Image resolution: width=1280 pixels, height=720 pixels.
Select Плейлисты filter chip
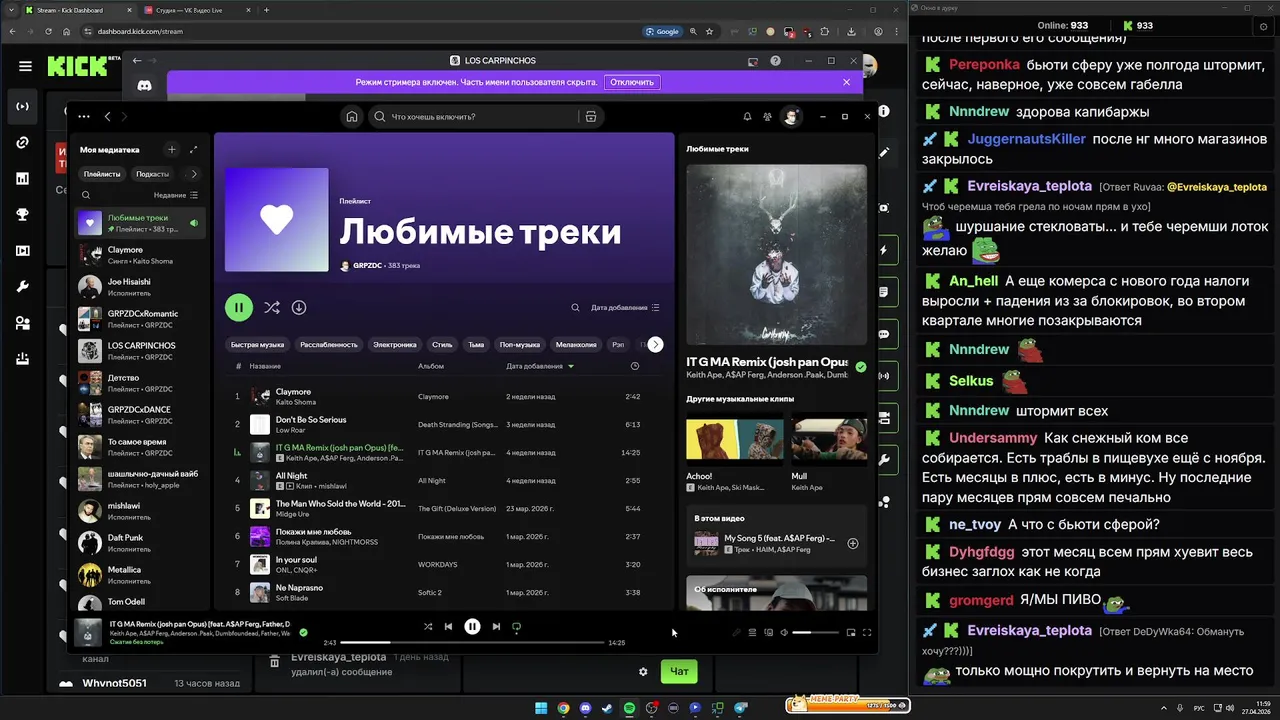[102, 174]
